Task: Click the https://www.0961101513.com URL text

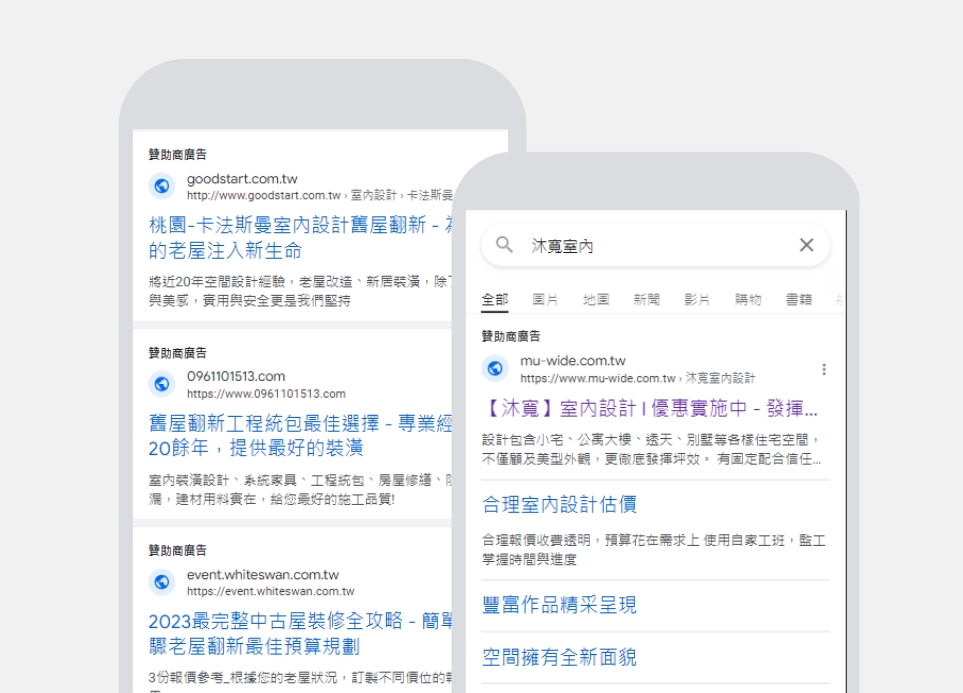Action: 266,394
